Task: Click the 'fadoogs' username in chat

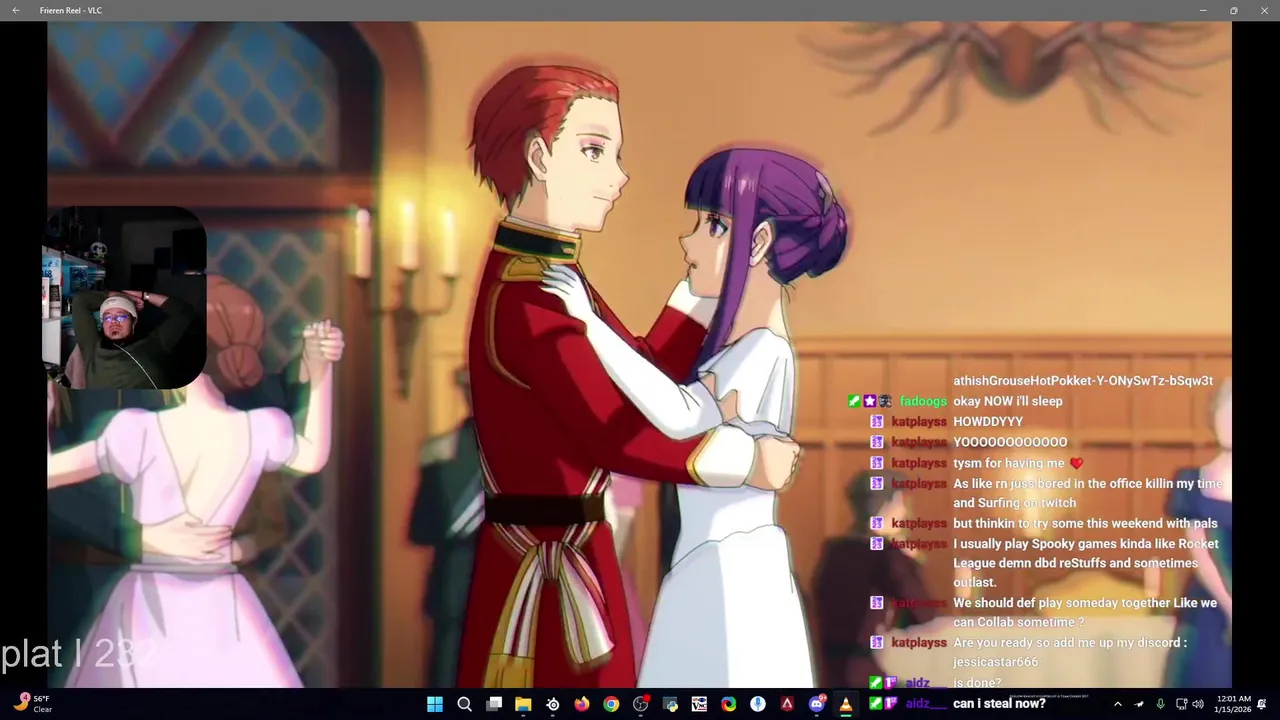Action: click(x=922, y=401)
